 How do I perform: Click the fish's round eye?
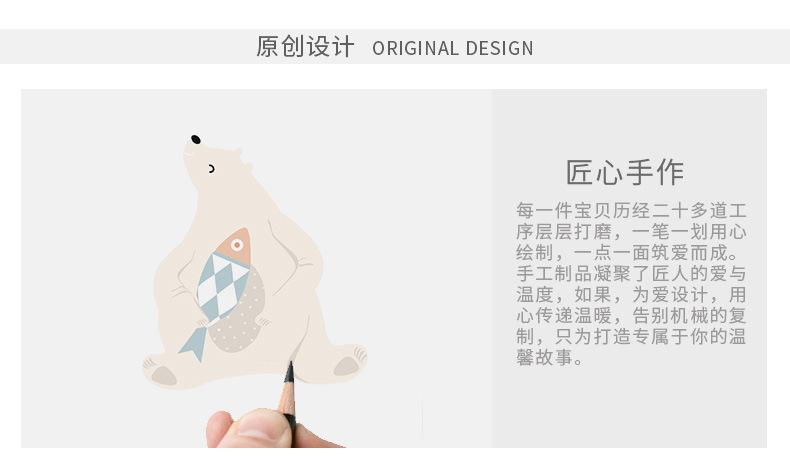[x=237, y=245]
